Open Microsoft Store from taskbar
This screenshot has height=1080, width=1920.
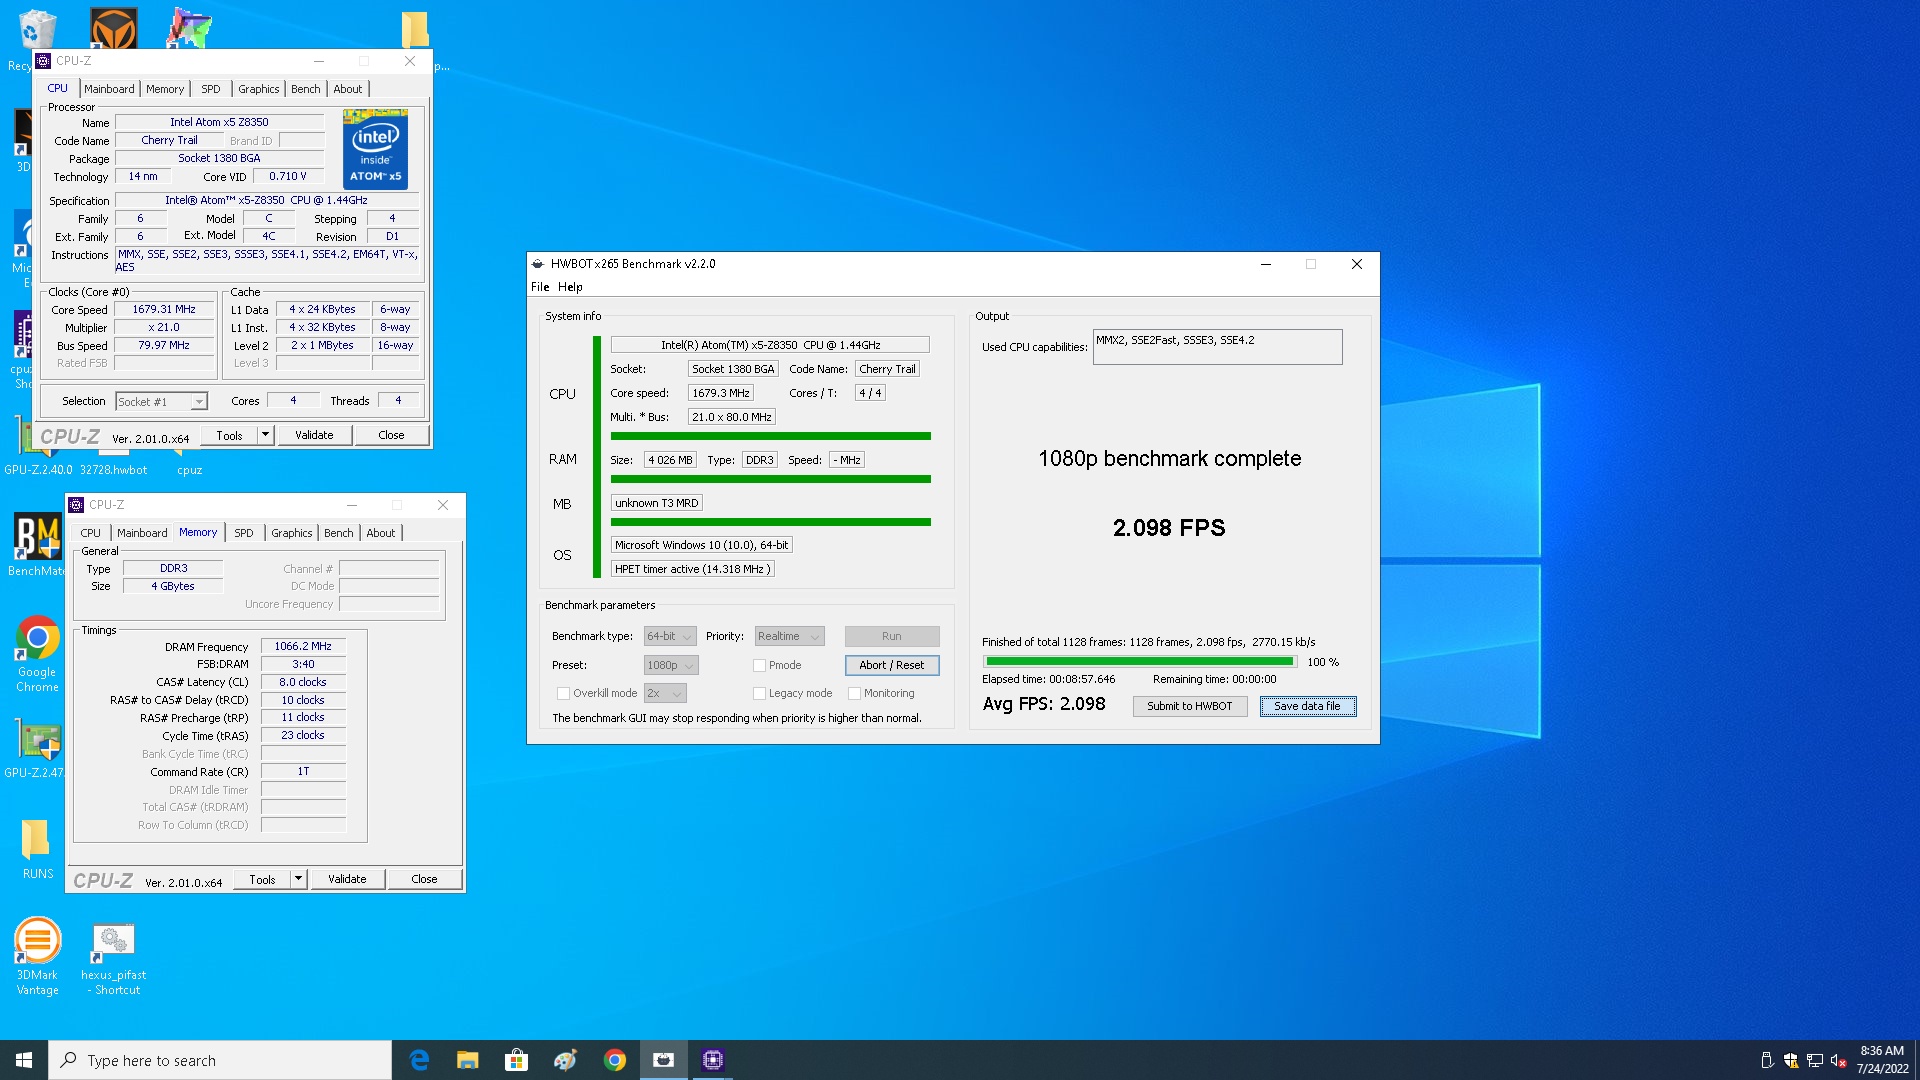(x=516, y=1060)
